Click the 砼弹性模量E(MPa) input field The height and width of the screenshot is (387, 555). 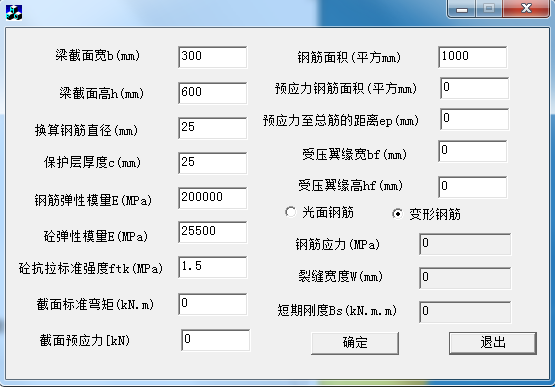(213, 232)
